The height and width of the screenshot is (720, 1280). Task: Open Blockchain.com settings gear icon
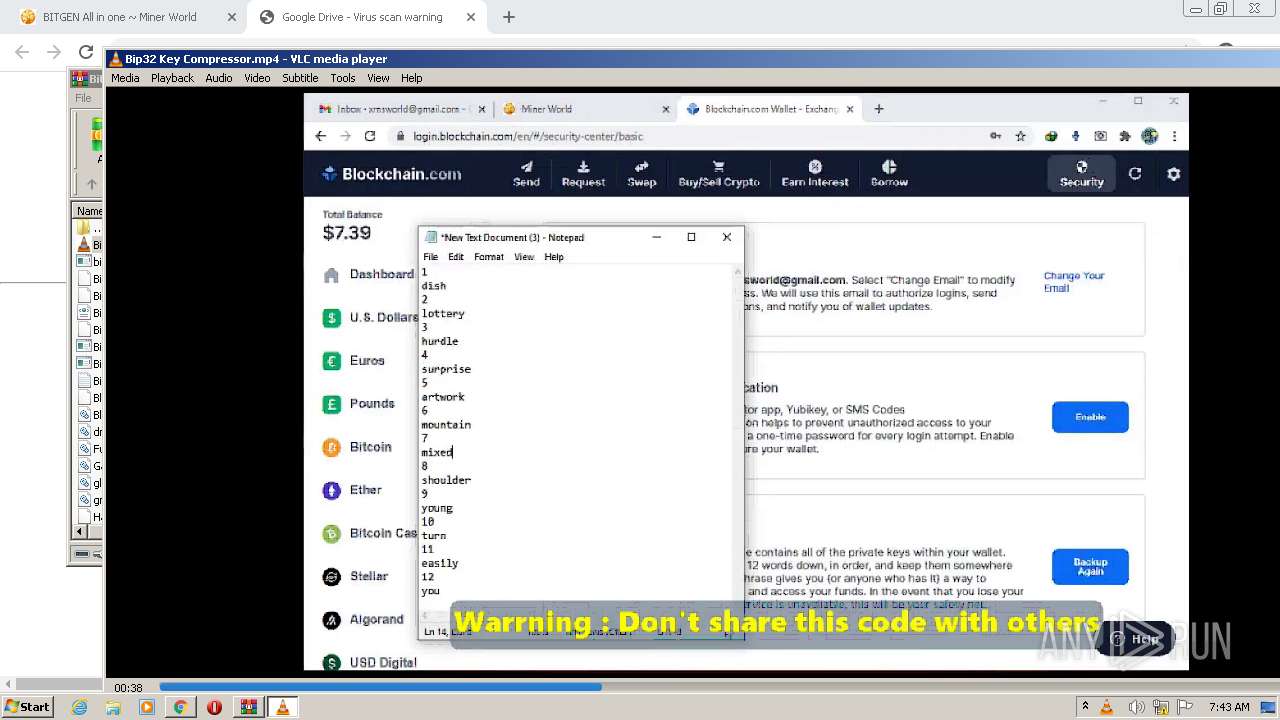(1174, 174)
